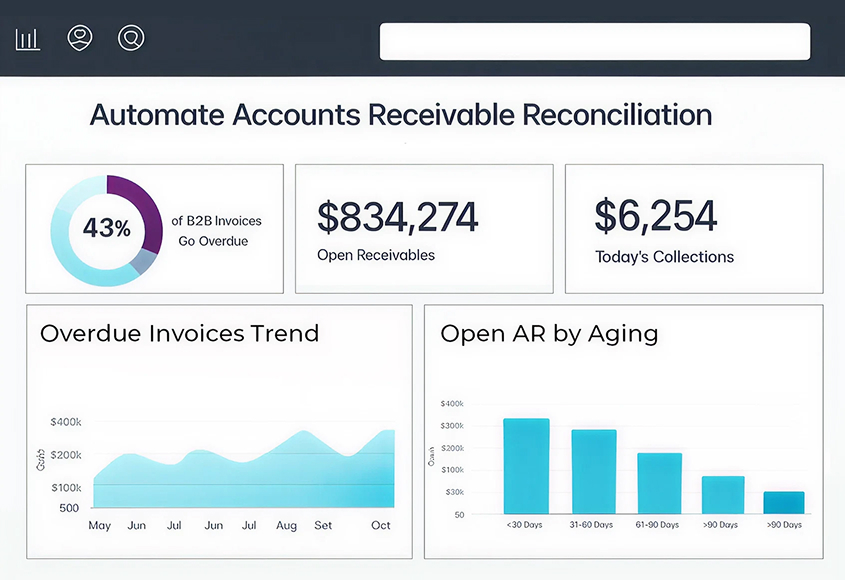Viewport: 845px width, 580px height.
Task: Click $400k on Overdue Invoices Trend axis
Action: pos(66,422)
